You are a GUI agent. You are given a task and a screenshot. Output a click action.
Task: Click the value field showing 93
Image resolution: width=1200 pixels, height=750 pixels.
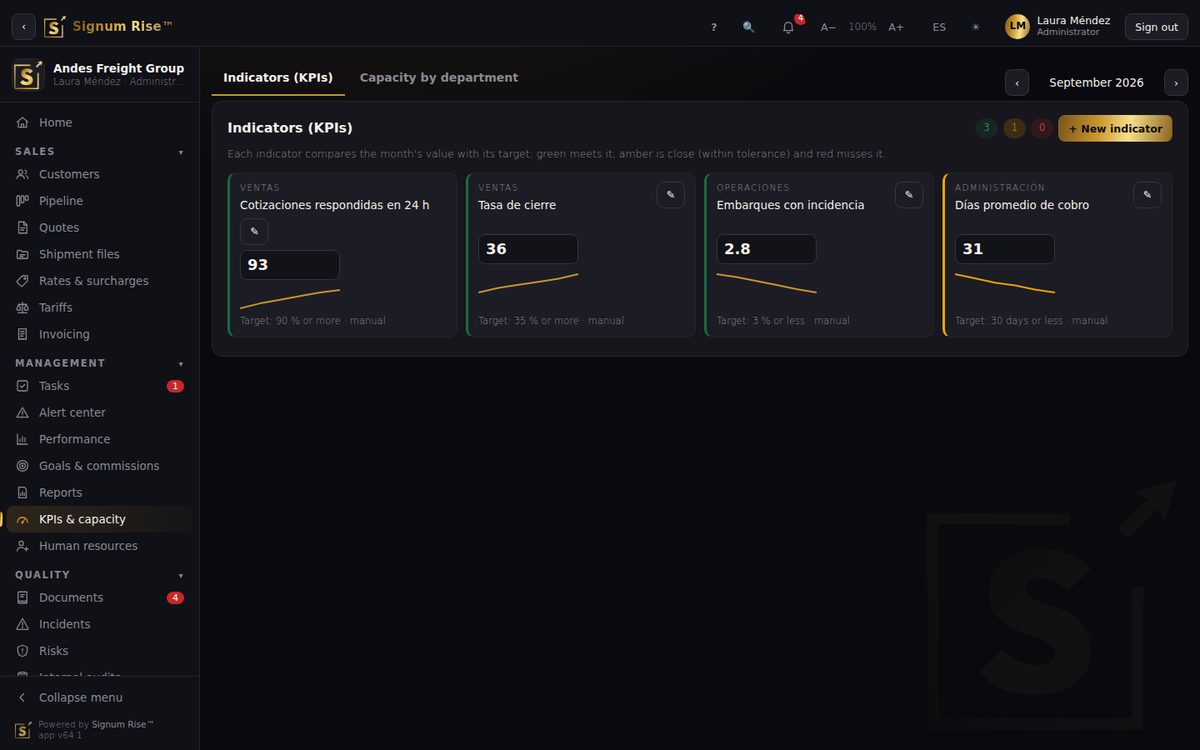click(x=290, y=265)
